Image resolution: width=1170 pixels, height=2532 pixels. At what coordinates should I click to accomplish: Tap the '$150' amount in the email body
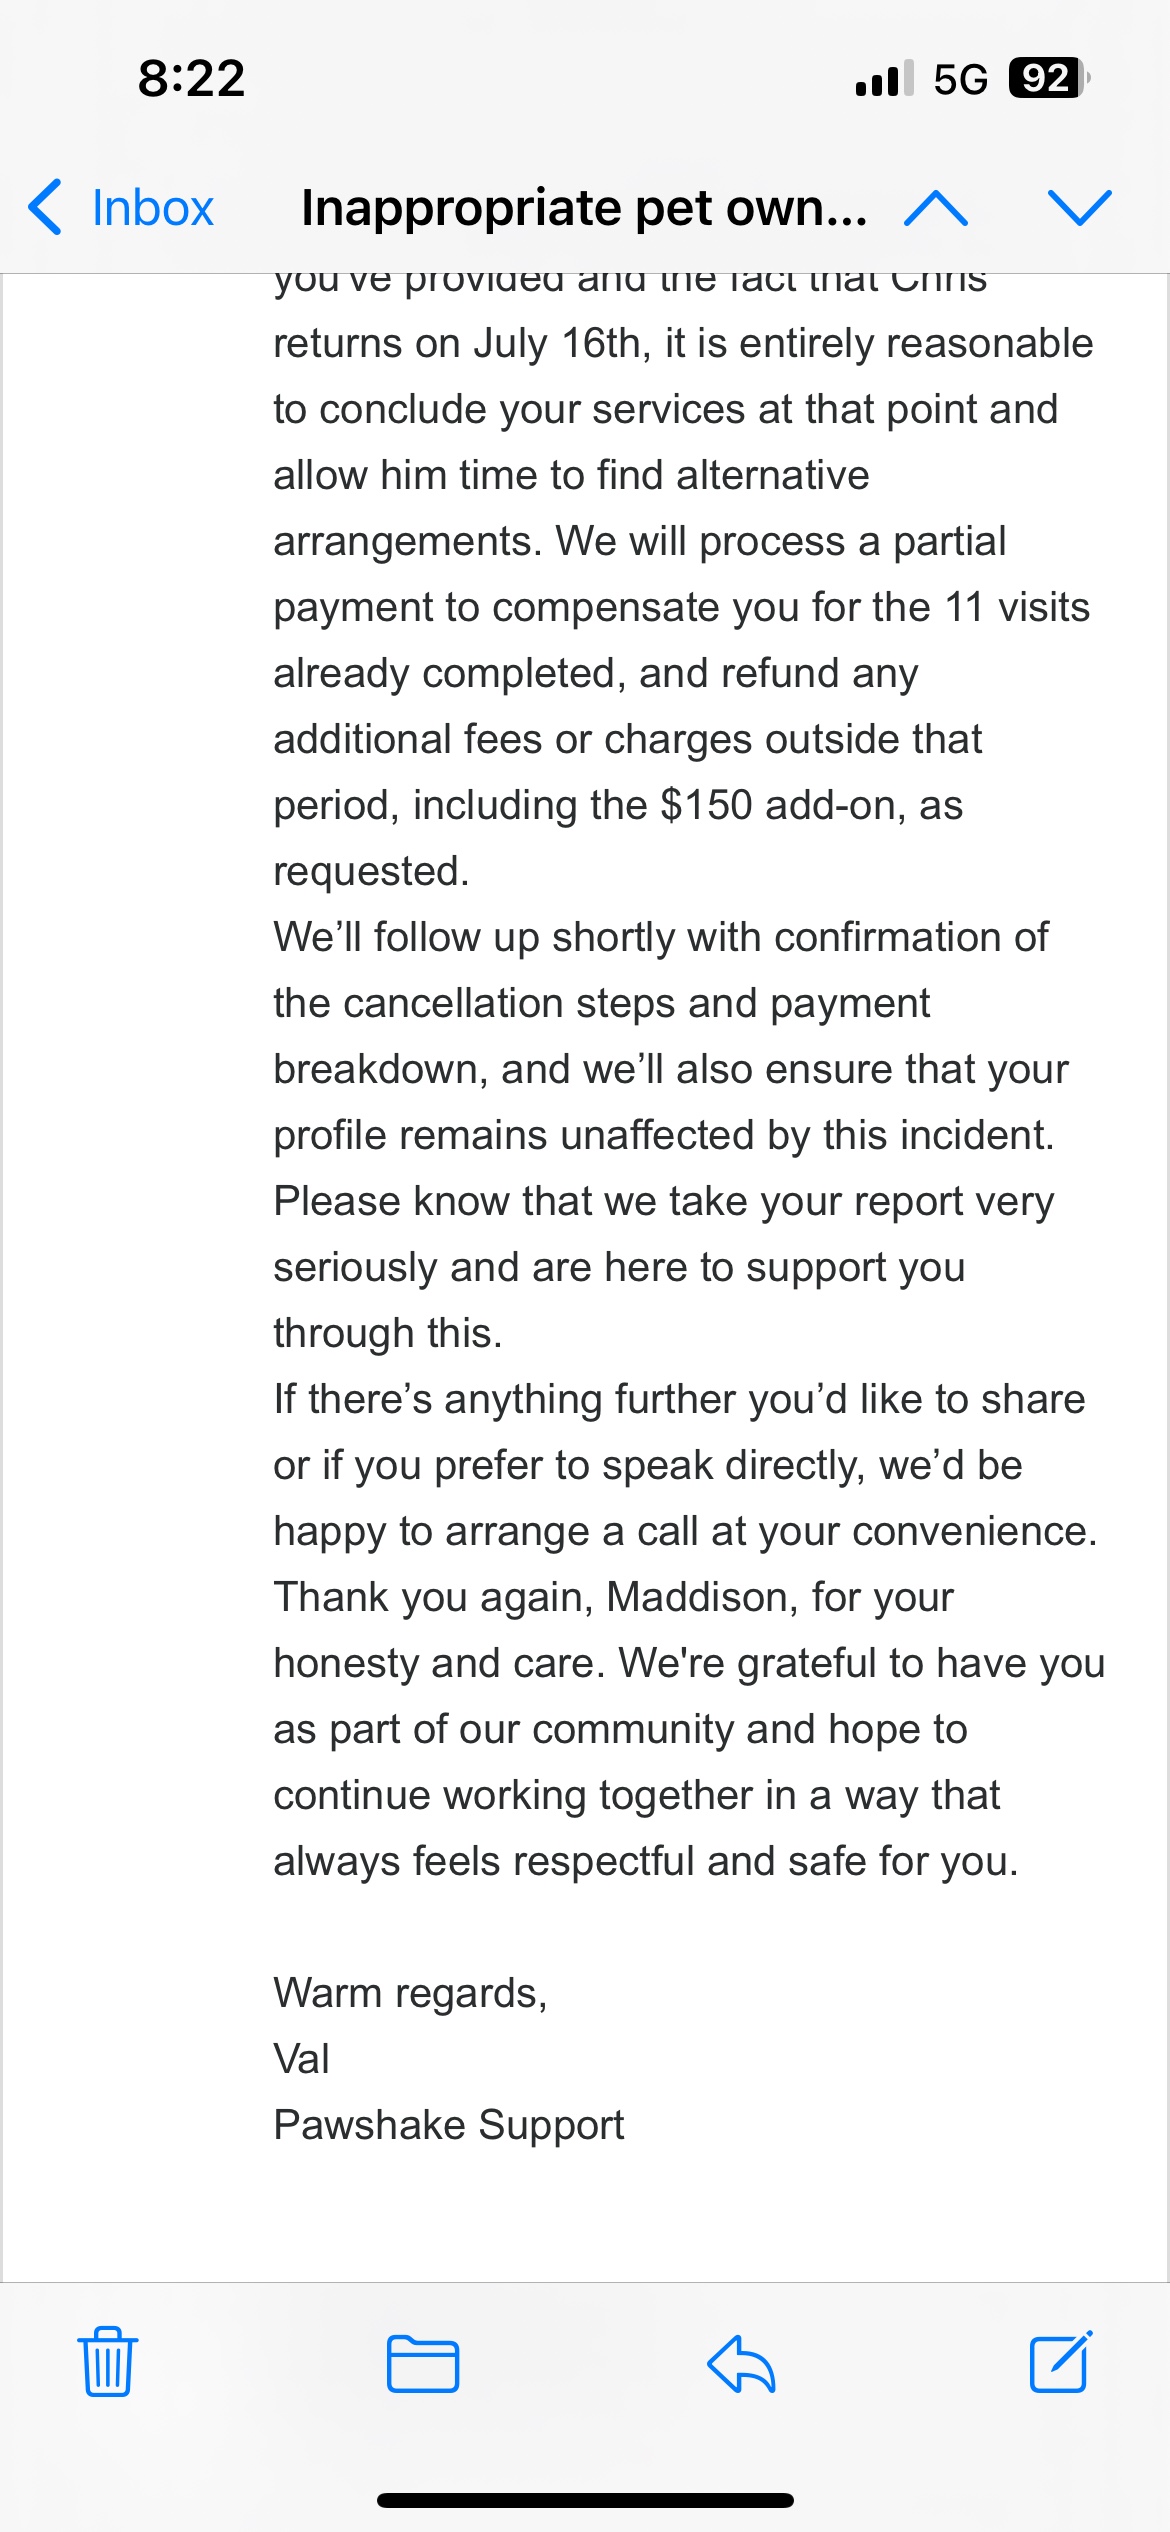705,805
